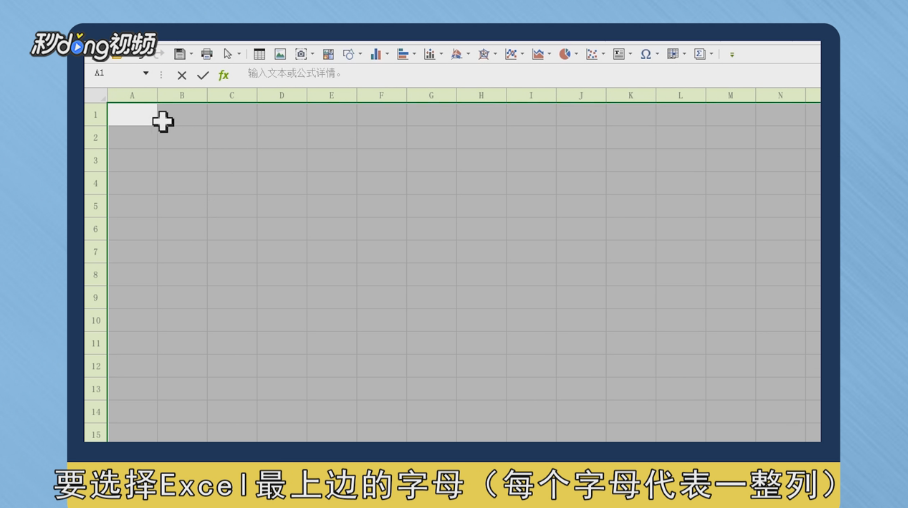This screenshot has width=908, height=508.
Task: Expand the Name Box dropdown arrow
Action: pyautogui.click(x=146, y=73)
